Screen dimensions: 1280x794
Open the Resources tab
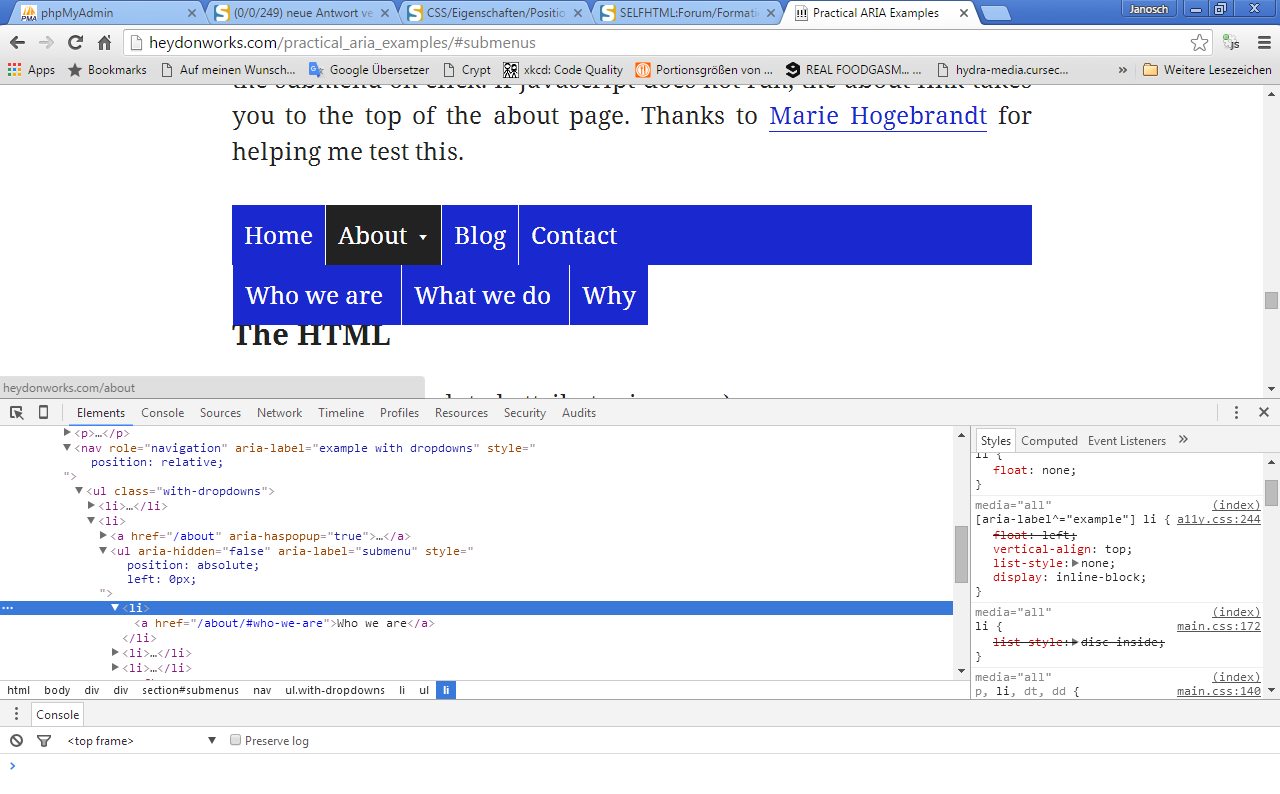click(461, 412)
